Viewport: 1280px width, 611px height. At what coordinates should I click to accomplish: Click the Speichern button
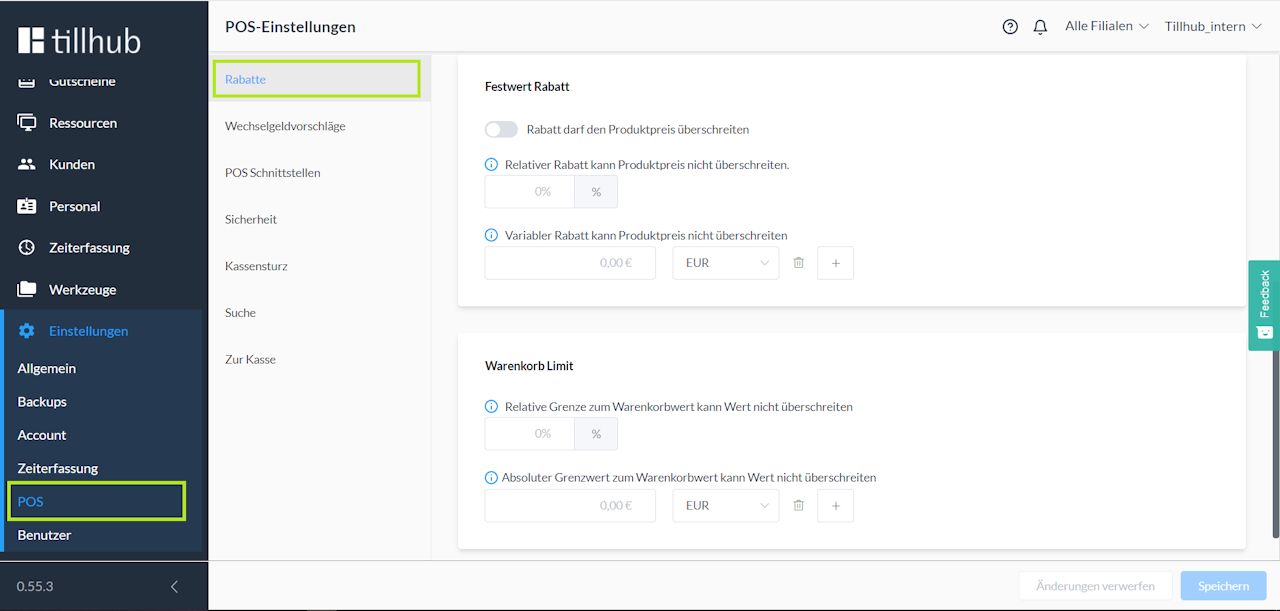[x=1223, y=586]
